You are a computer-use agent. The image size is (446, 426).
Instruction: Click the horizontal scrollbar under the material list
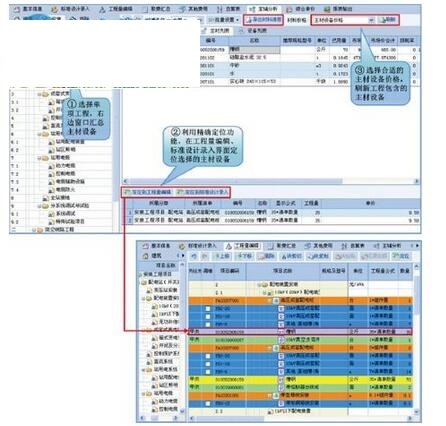[270, 181]
